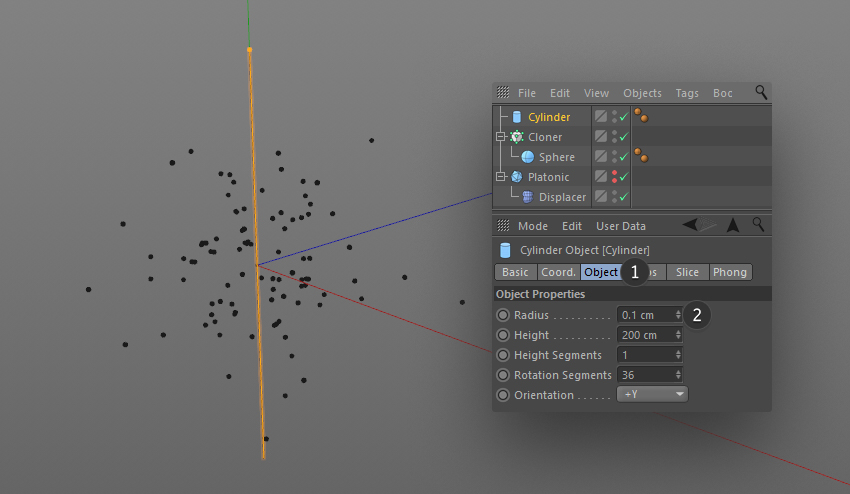Open the Object Manager Edit menu

point(559,93)
